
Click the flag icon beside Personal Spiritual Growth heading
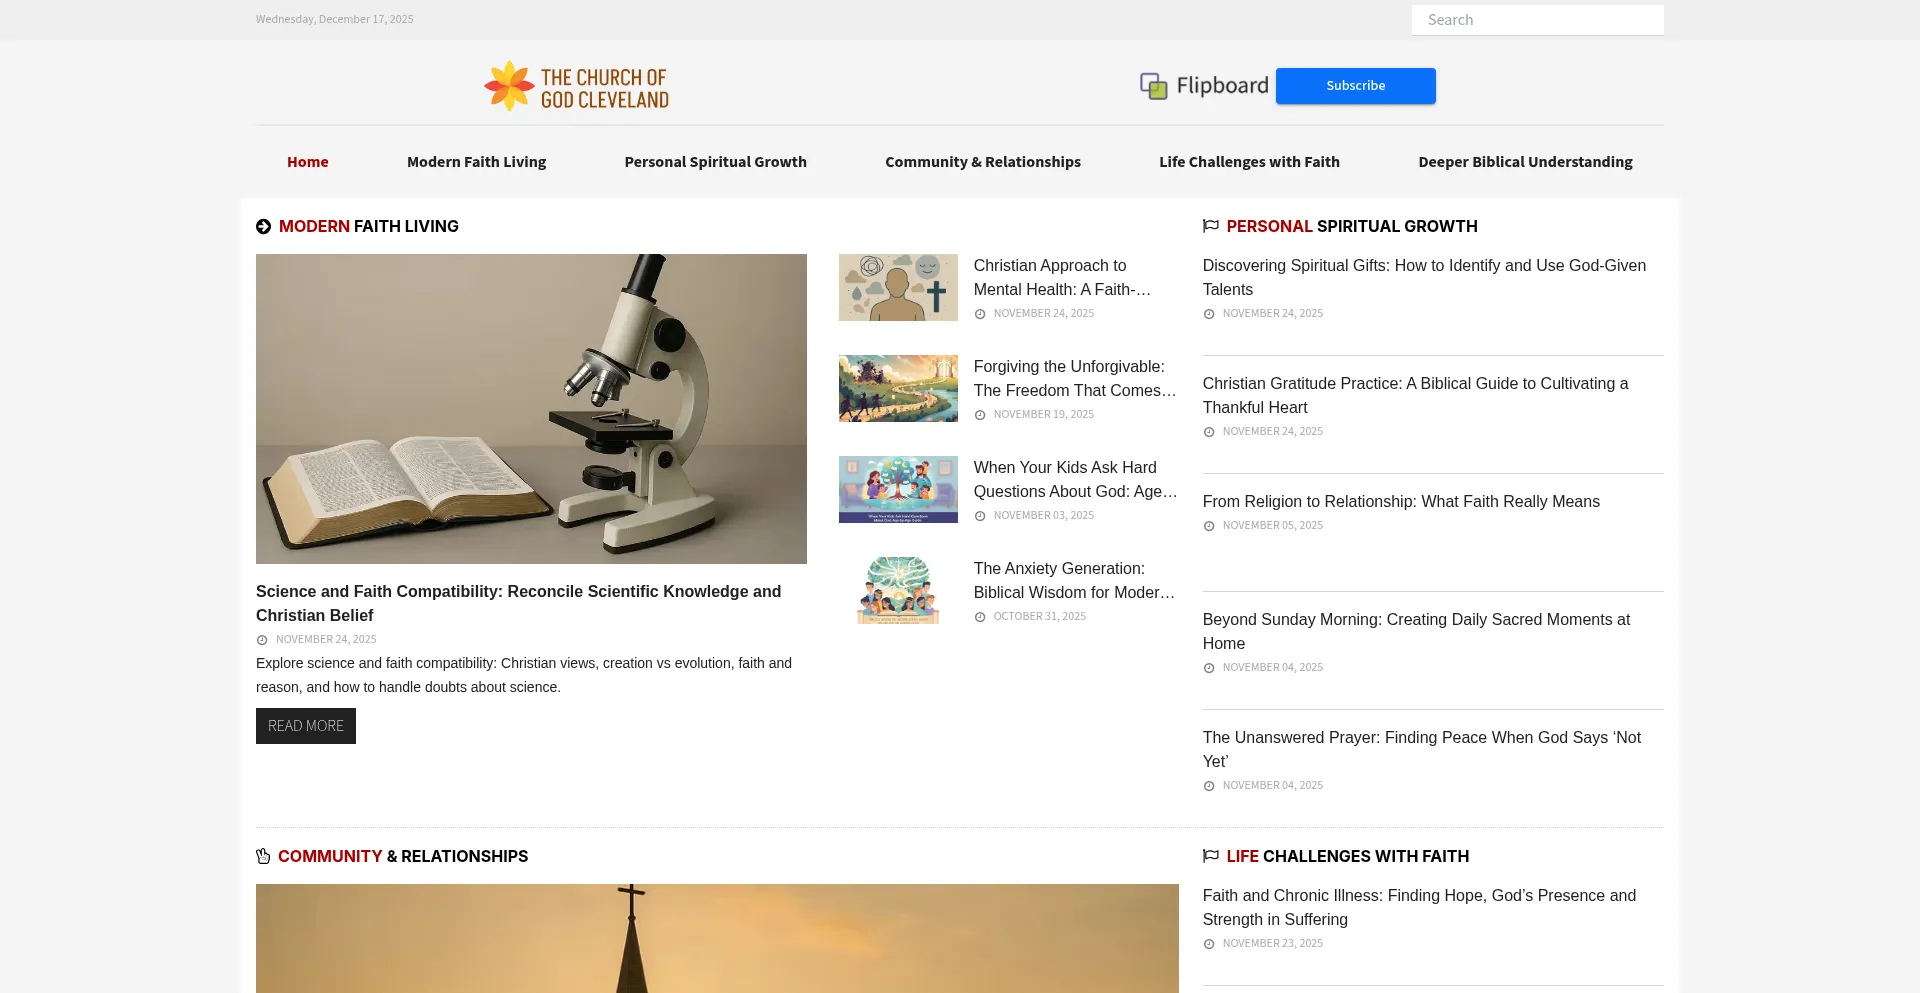pyautogui.click(x=1210, y=226)
